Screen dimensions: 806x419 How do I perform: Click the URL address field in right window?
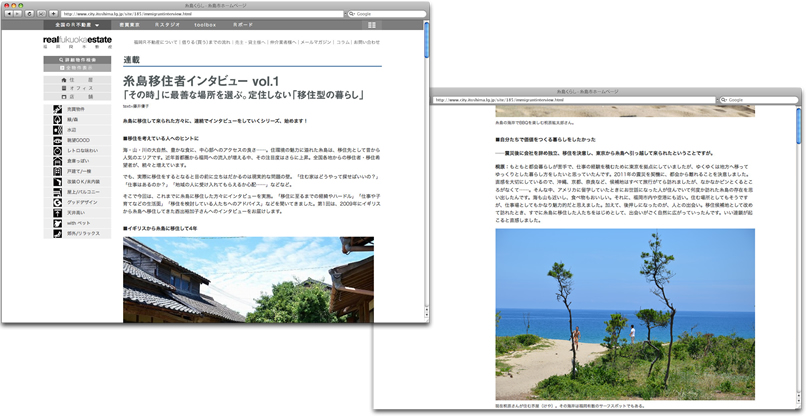(x=574, y=100)
